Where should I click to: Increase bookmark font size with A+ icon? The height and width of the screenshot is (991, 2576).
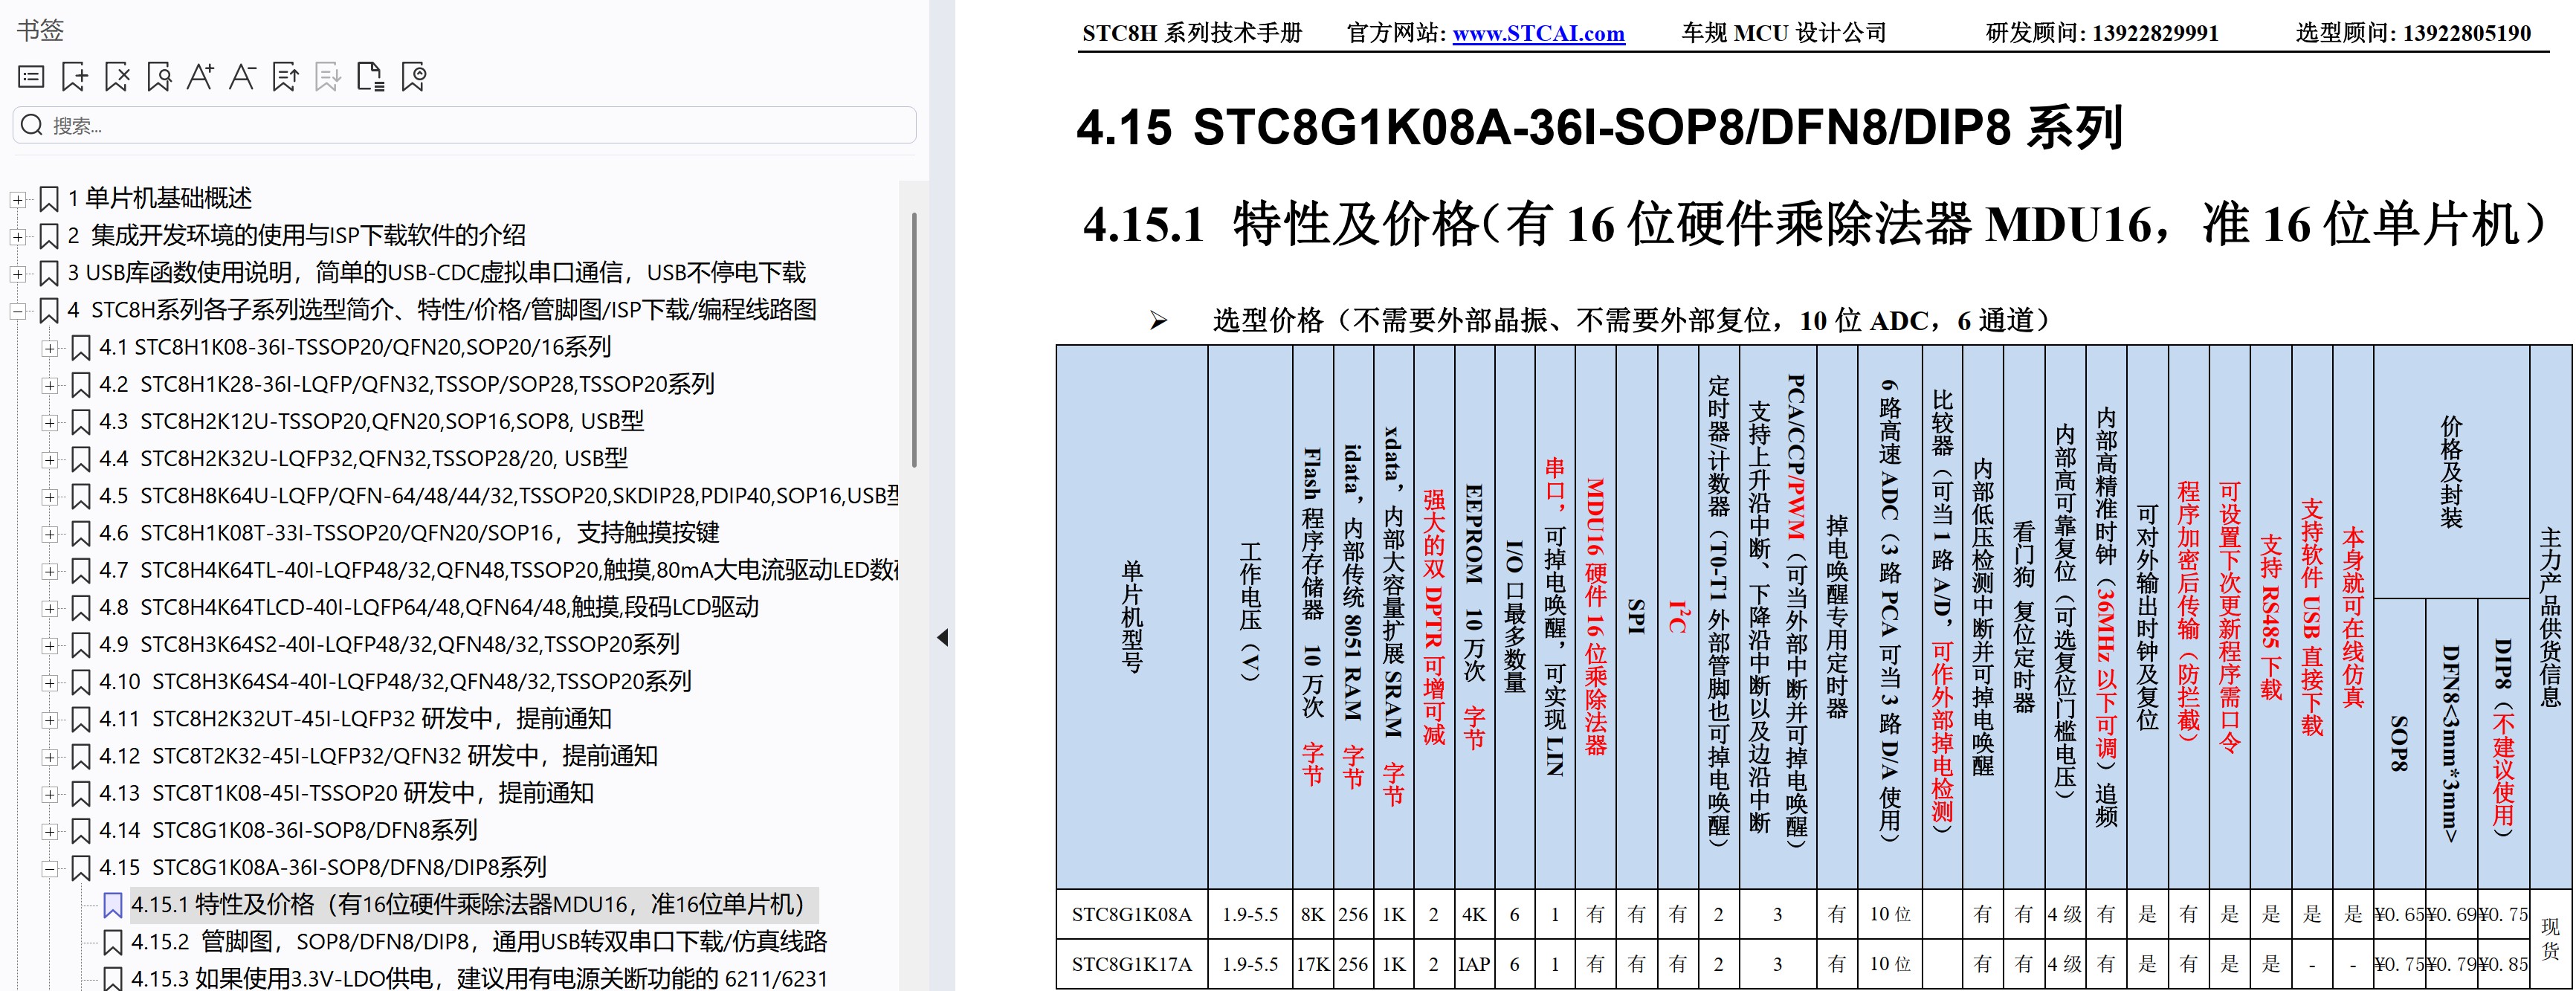201,77
